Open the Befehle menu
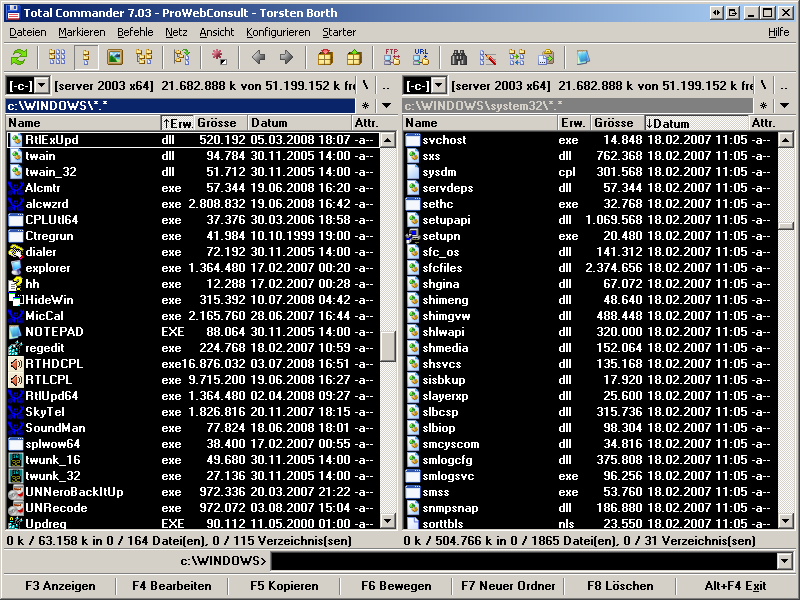 click(x=135, y=32)
